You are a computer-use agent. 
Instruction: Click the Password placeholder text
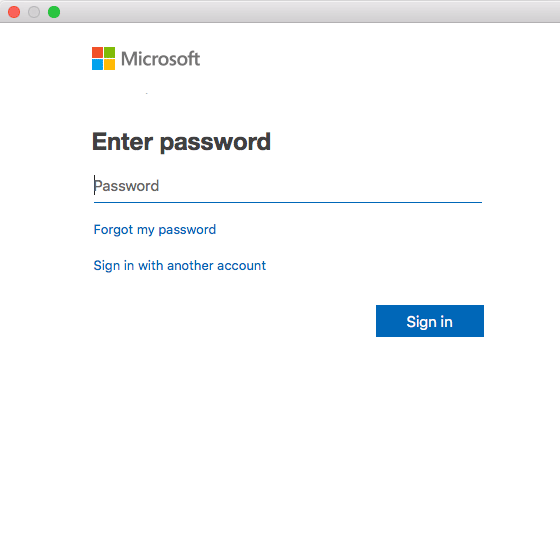tap(126, 186)
